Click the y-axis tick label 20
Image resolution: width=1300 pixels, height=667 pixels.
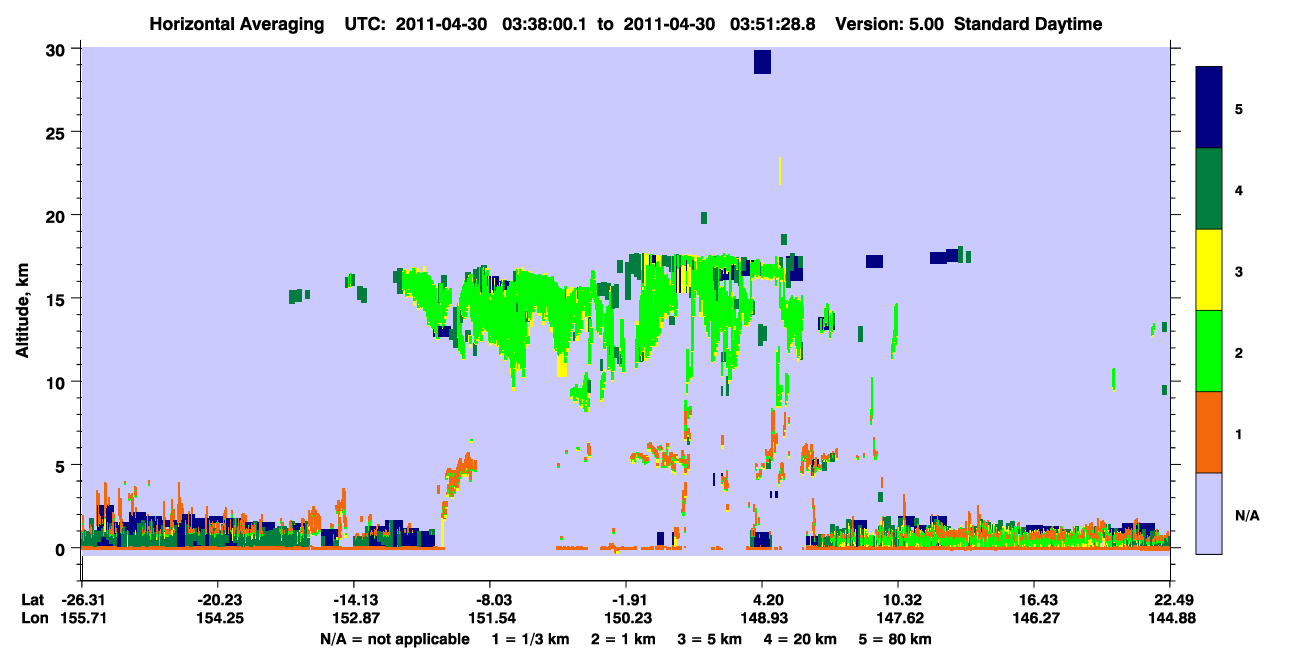[x=58, y=215]
